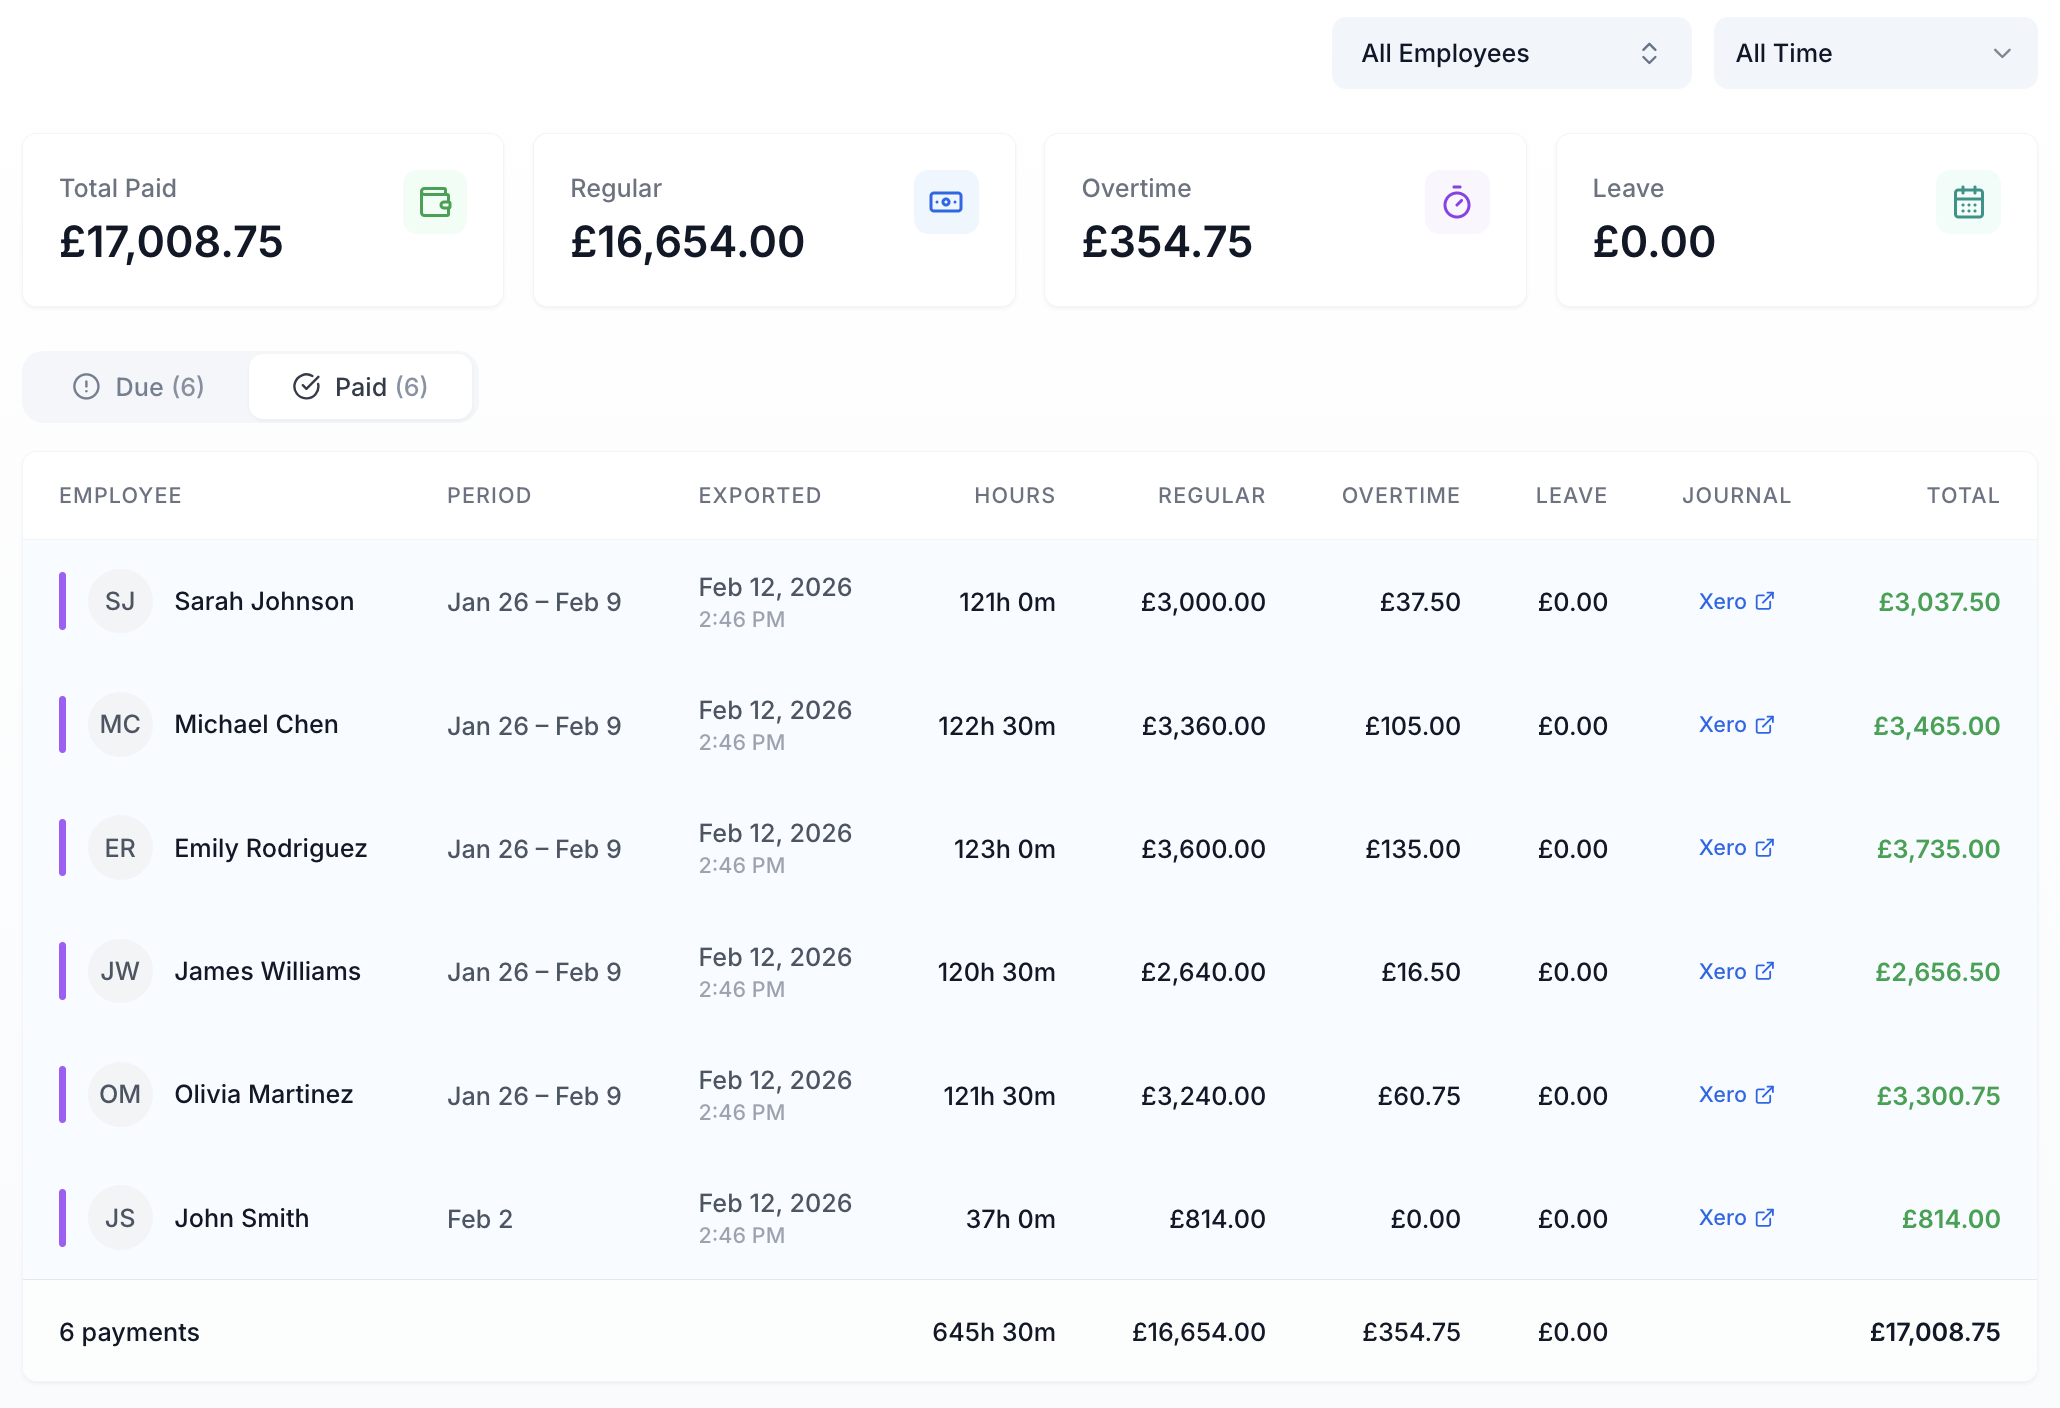Screen dimensions: 2060x1408
Task: Open the All Employees dropdown
Action: pos(1510,52)
